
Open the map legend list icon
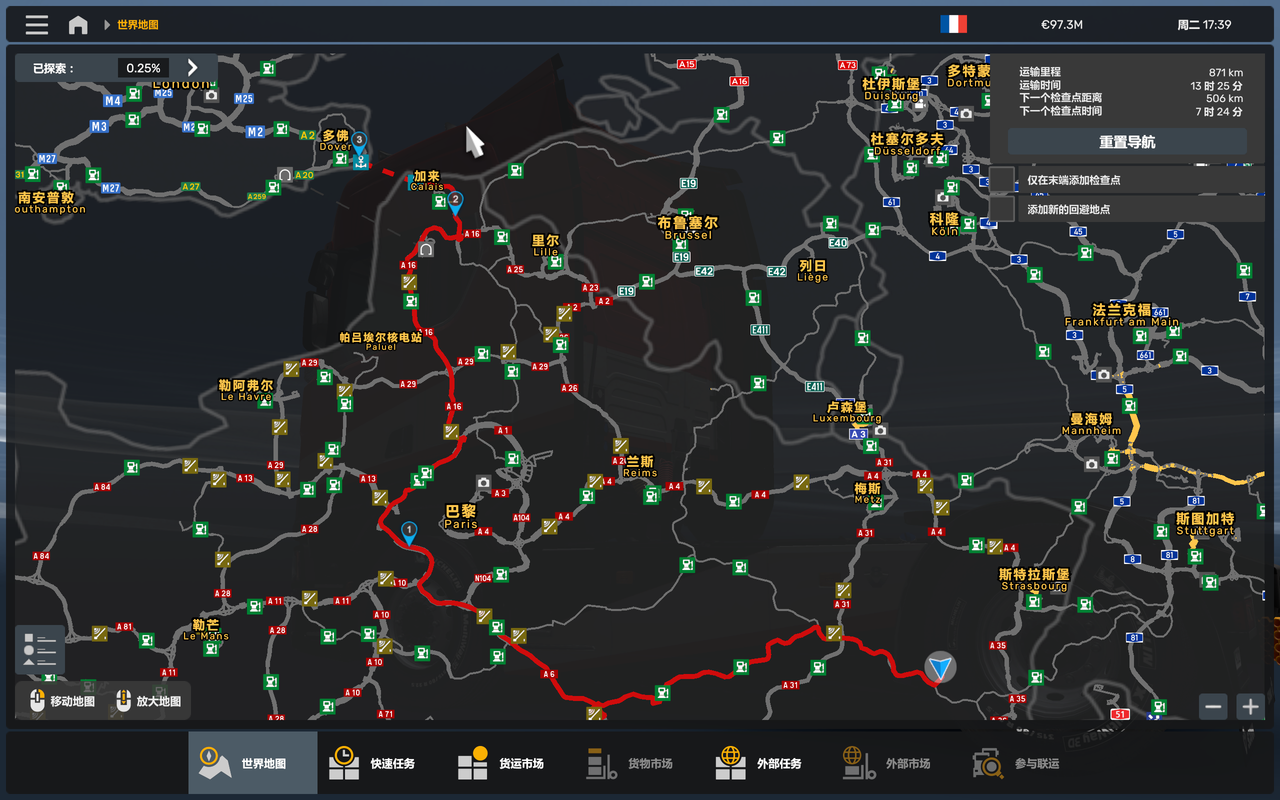[x=40, y=650]
